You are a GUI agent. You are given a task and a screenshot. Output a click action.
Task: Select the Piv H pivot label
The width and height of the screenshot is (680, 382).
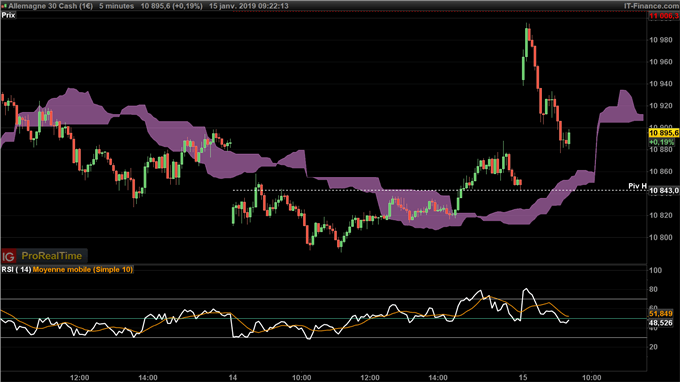point(638,186)
